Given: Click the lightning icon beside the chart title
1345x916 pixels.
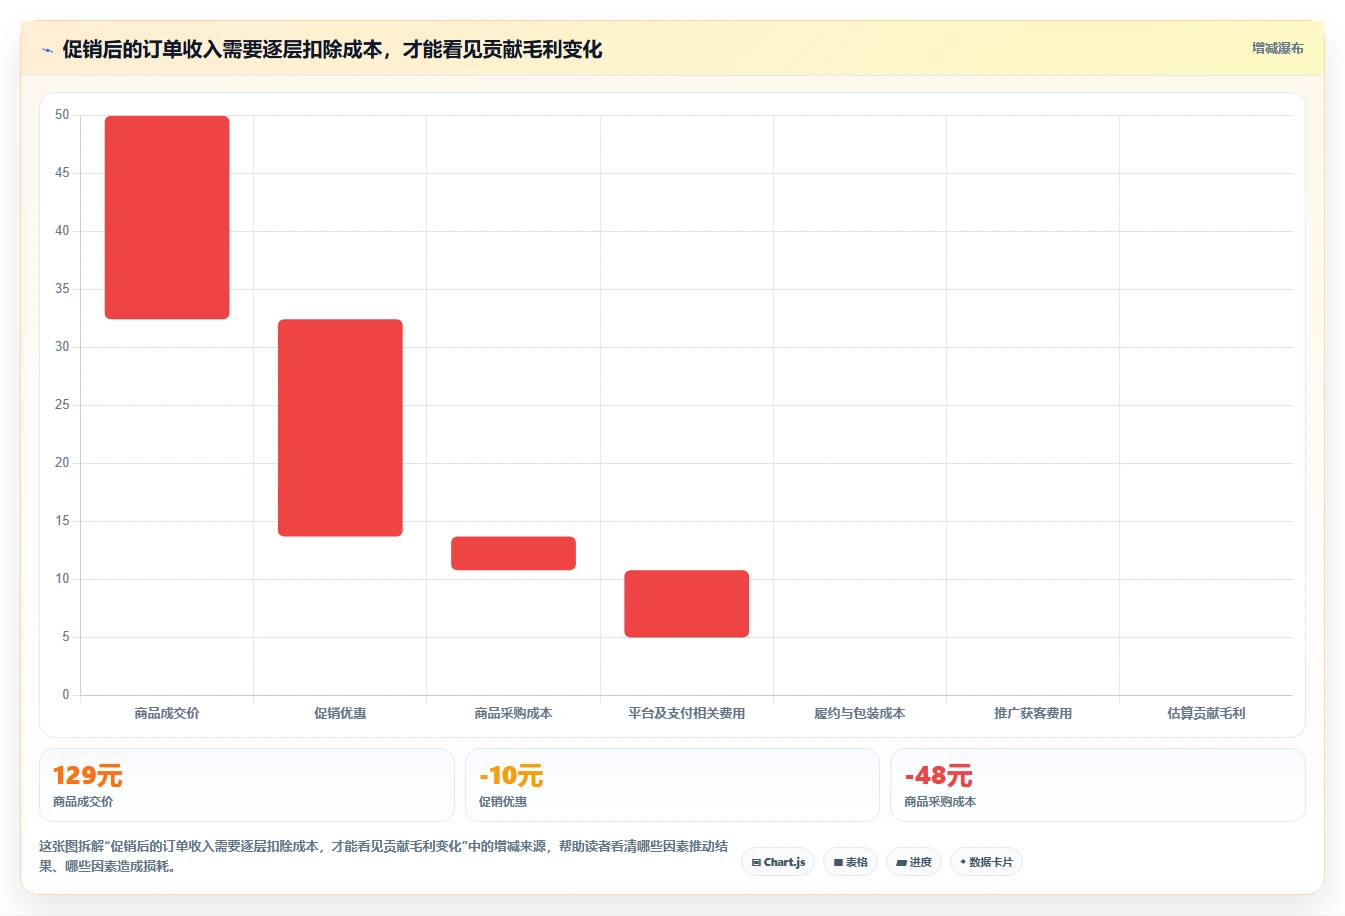Looking at the screenshot, I should point(47,50).
